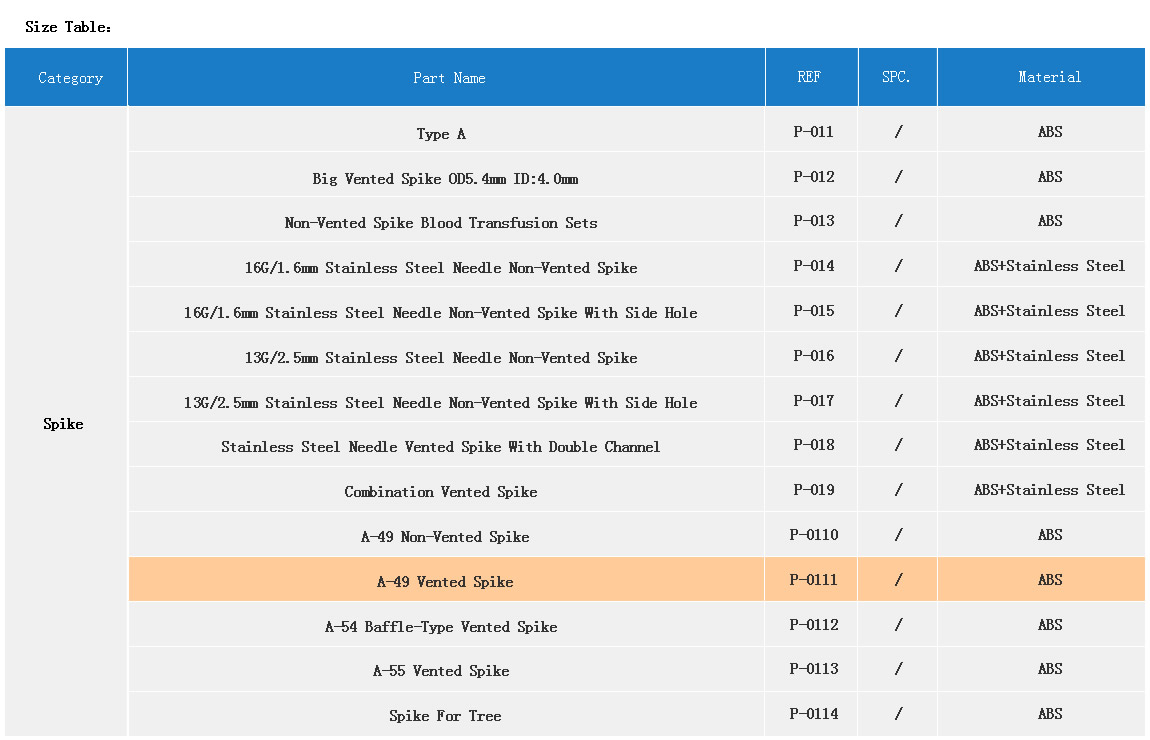Select REF code P-0113
The height and width of the screenshot is (740, 1150).
coord(813,669)
